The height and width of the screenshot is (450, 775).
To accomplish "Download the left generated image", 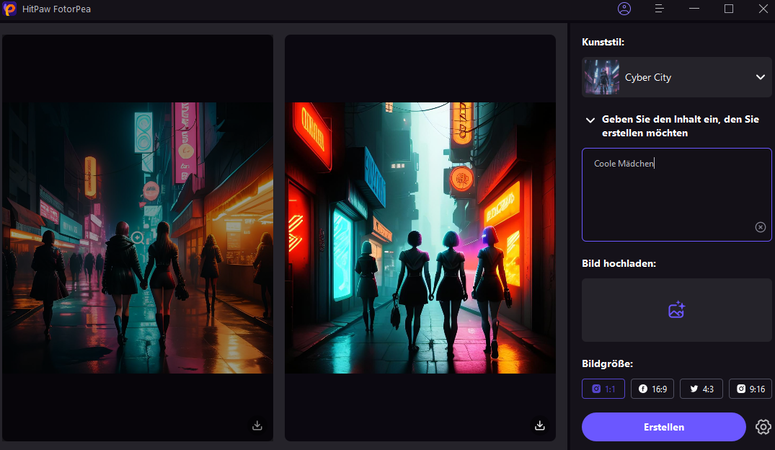I will [x=257, y=425].
